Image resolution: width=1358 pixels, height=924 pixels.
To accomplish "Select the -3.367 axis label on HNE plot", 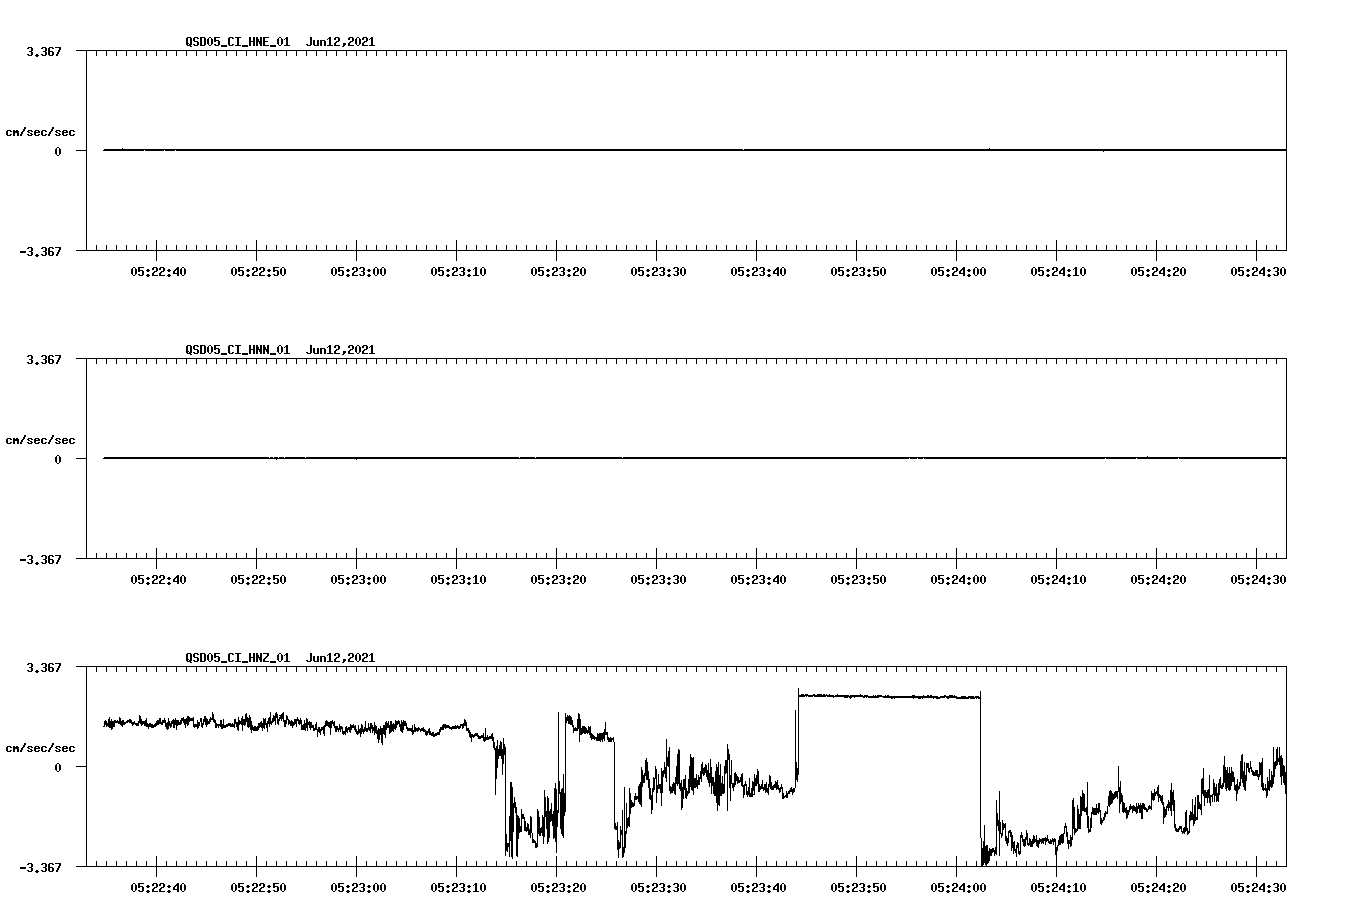I will 40,251.
